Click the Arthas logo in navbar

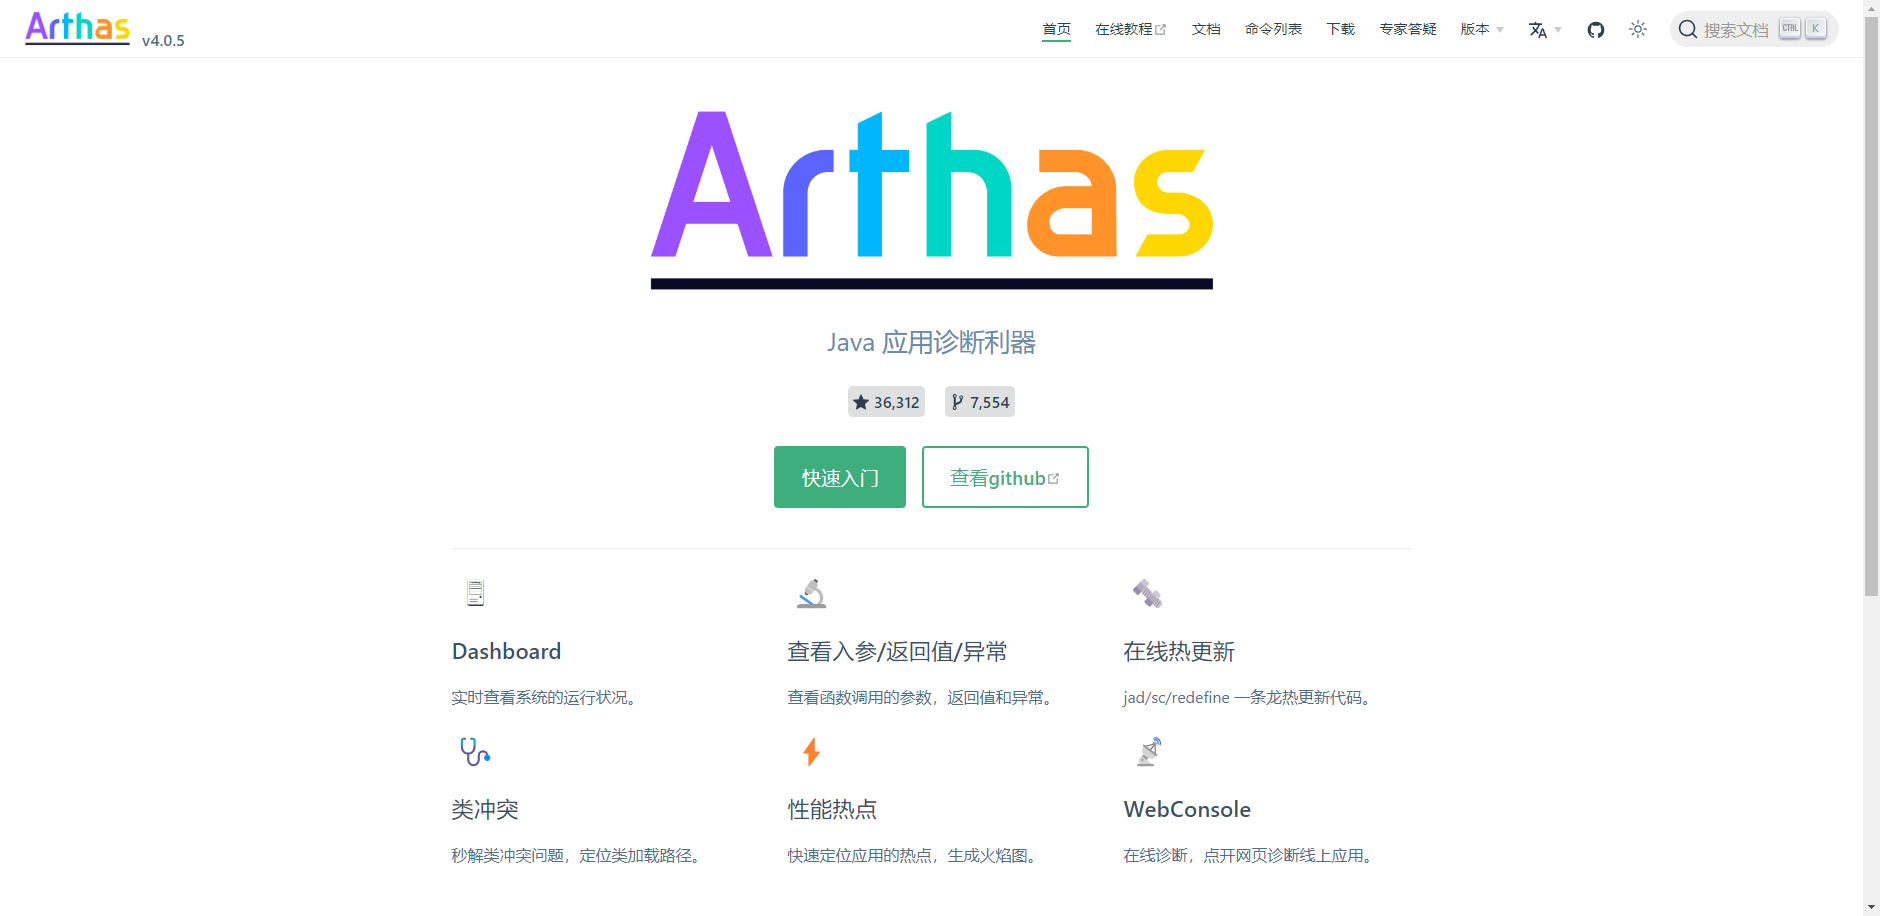pos(77,28)
